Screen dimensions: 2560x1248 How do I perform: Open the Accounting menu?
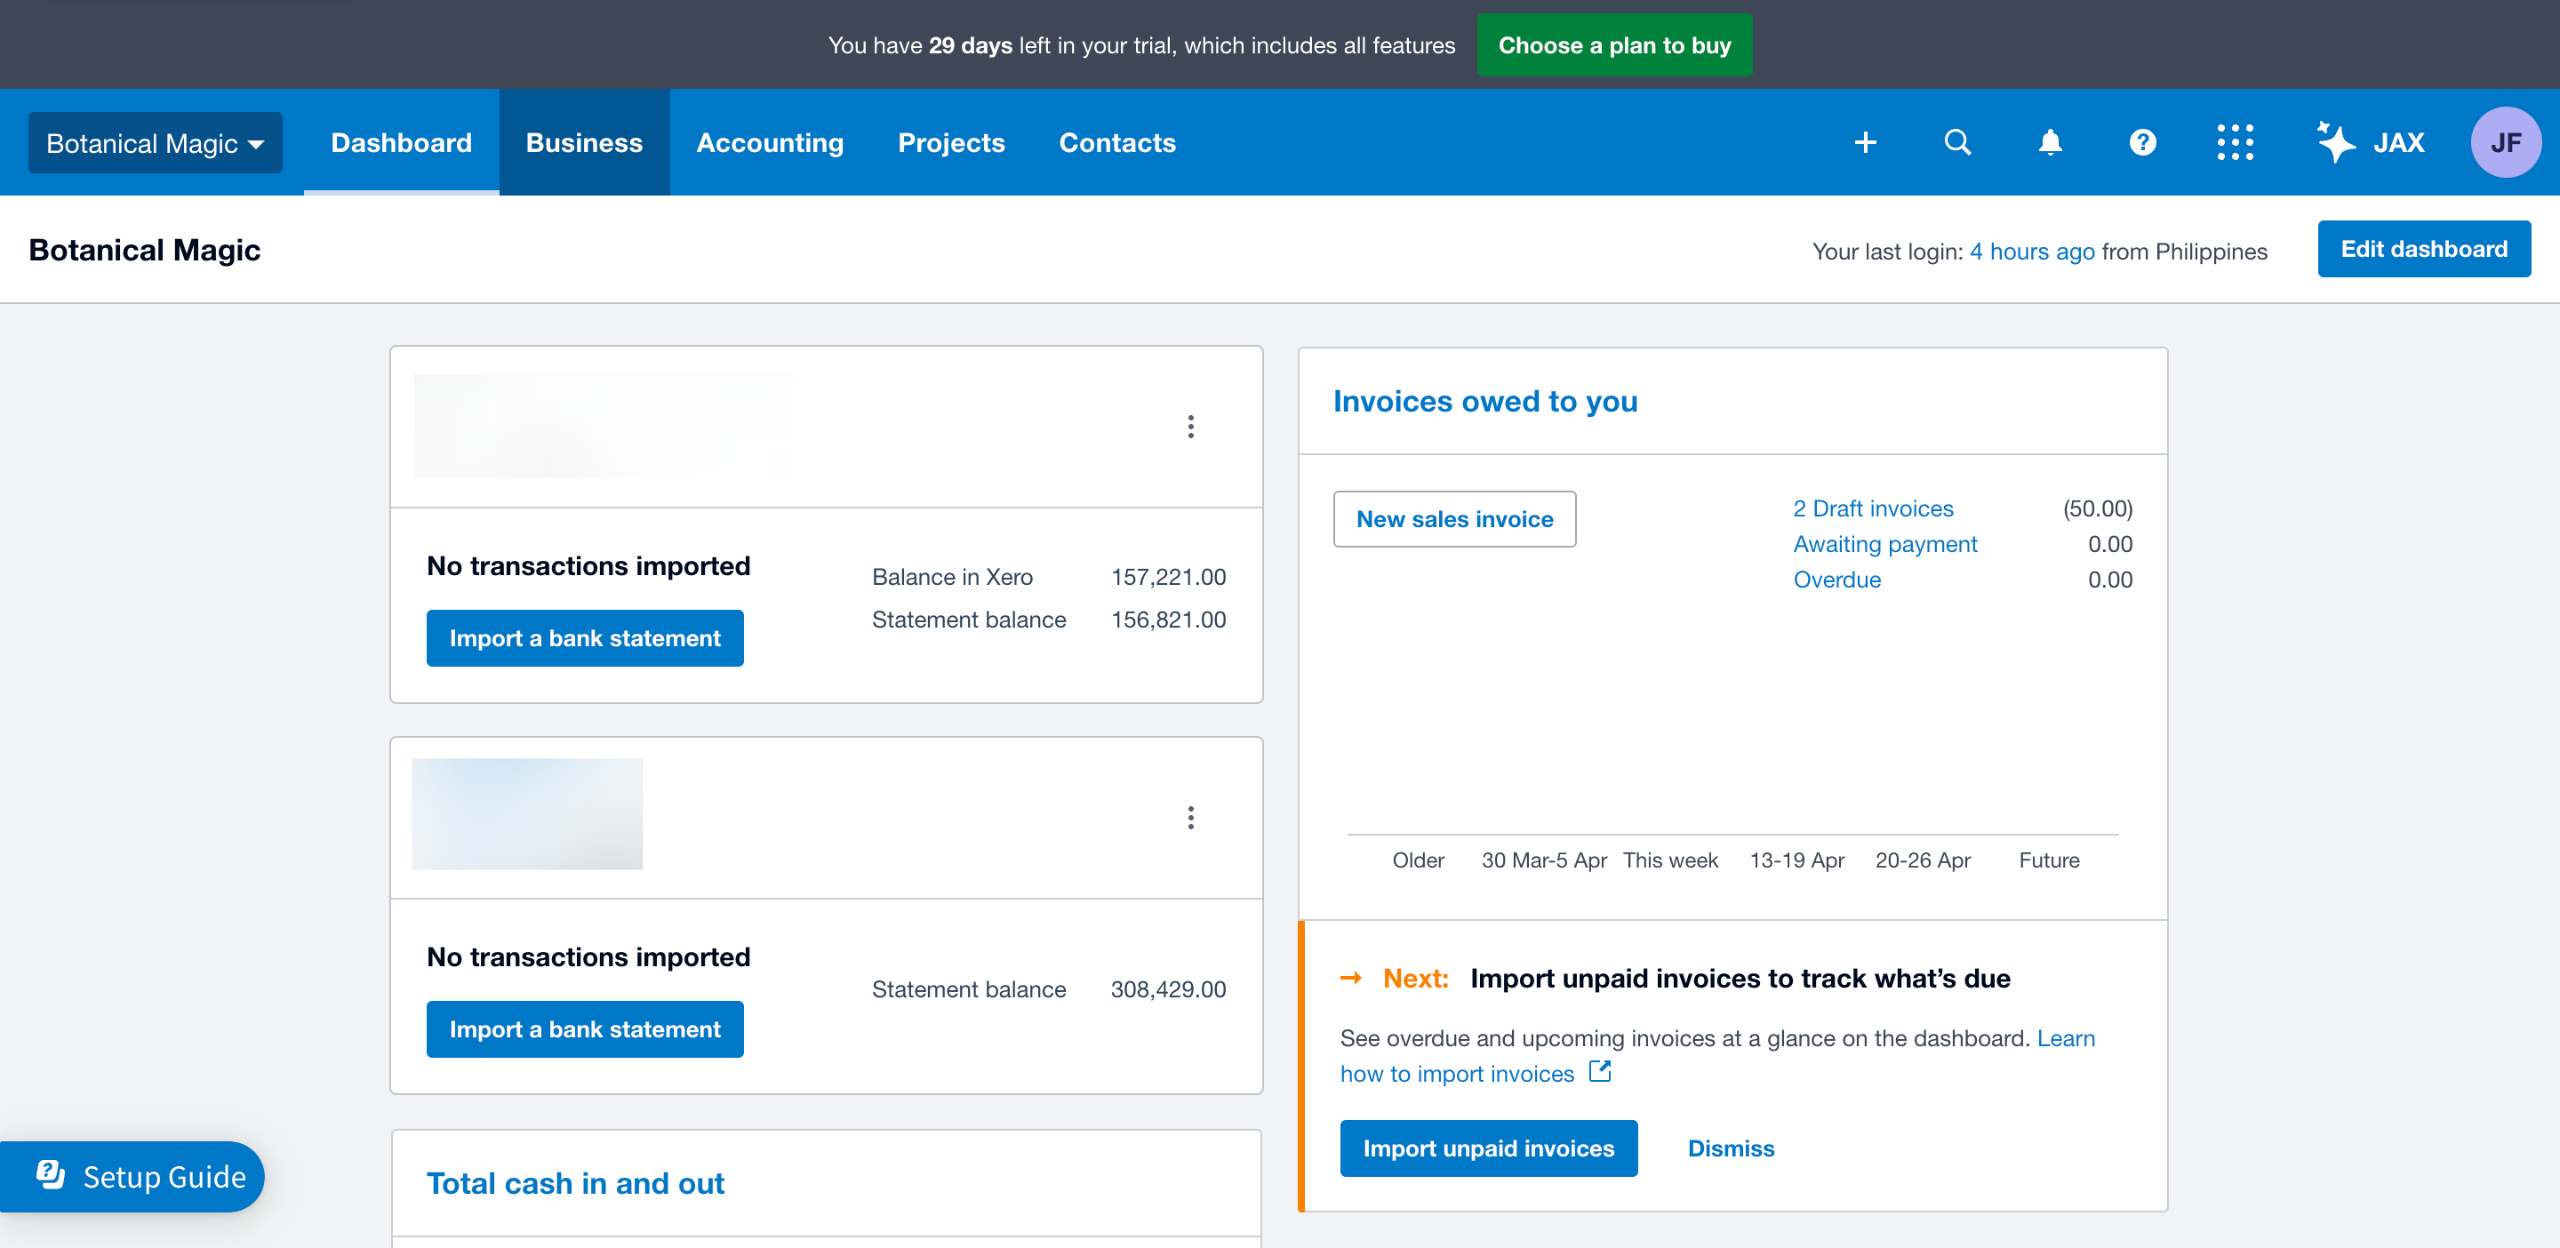[x=769, y=143]
